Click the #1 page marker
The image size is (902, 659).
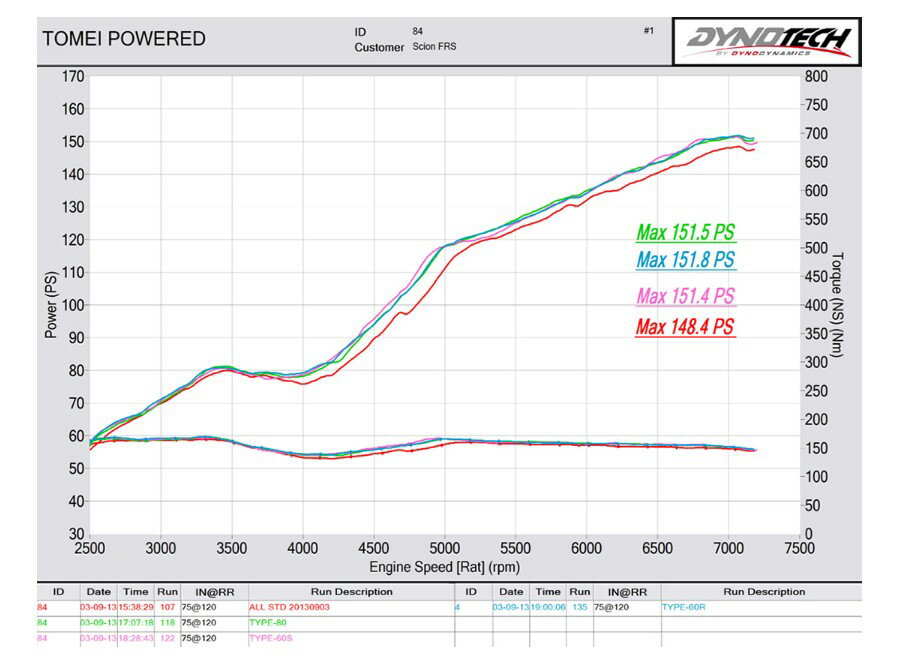tap(649, 31)
